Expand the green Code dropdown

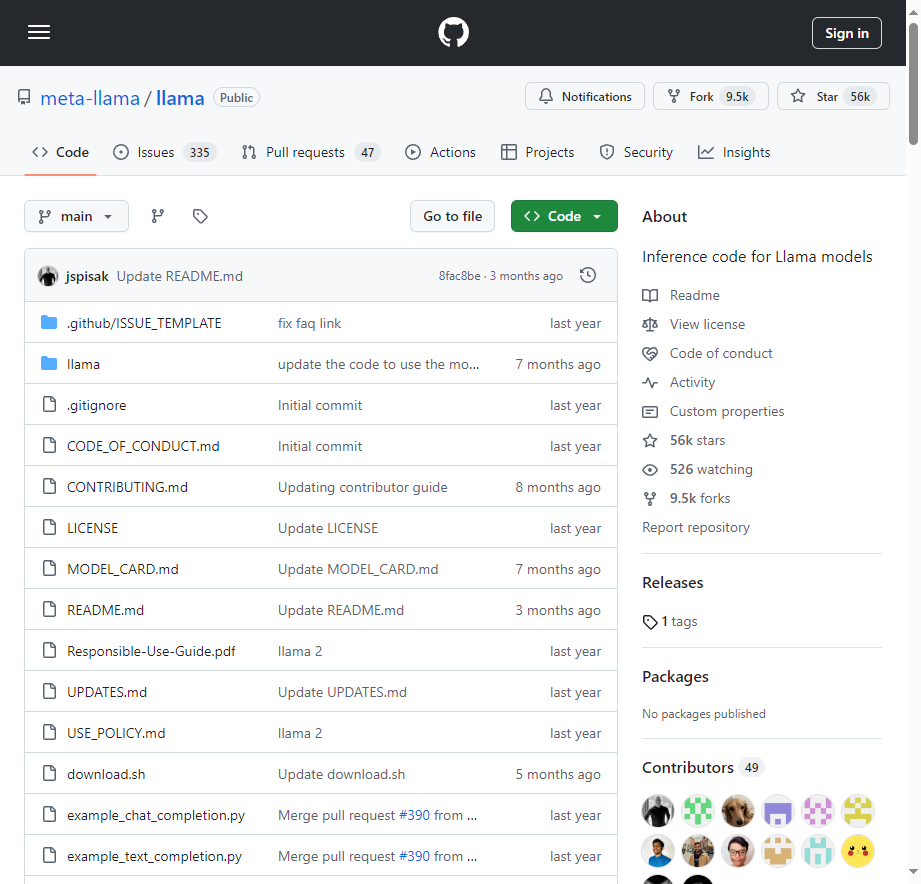pos(564,216)
